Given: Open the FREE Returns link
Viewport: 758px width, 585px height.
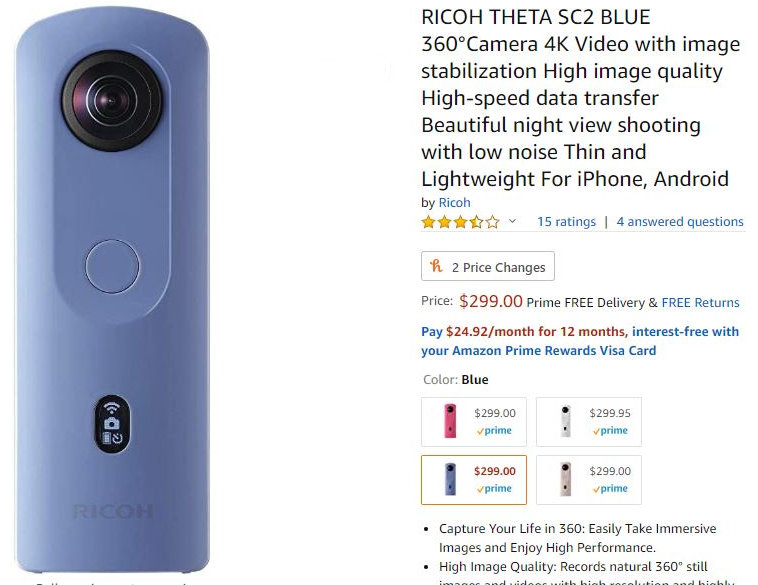Looking at the screenshot, I should (x=700, y=303).
